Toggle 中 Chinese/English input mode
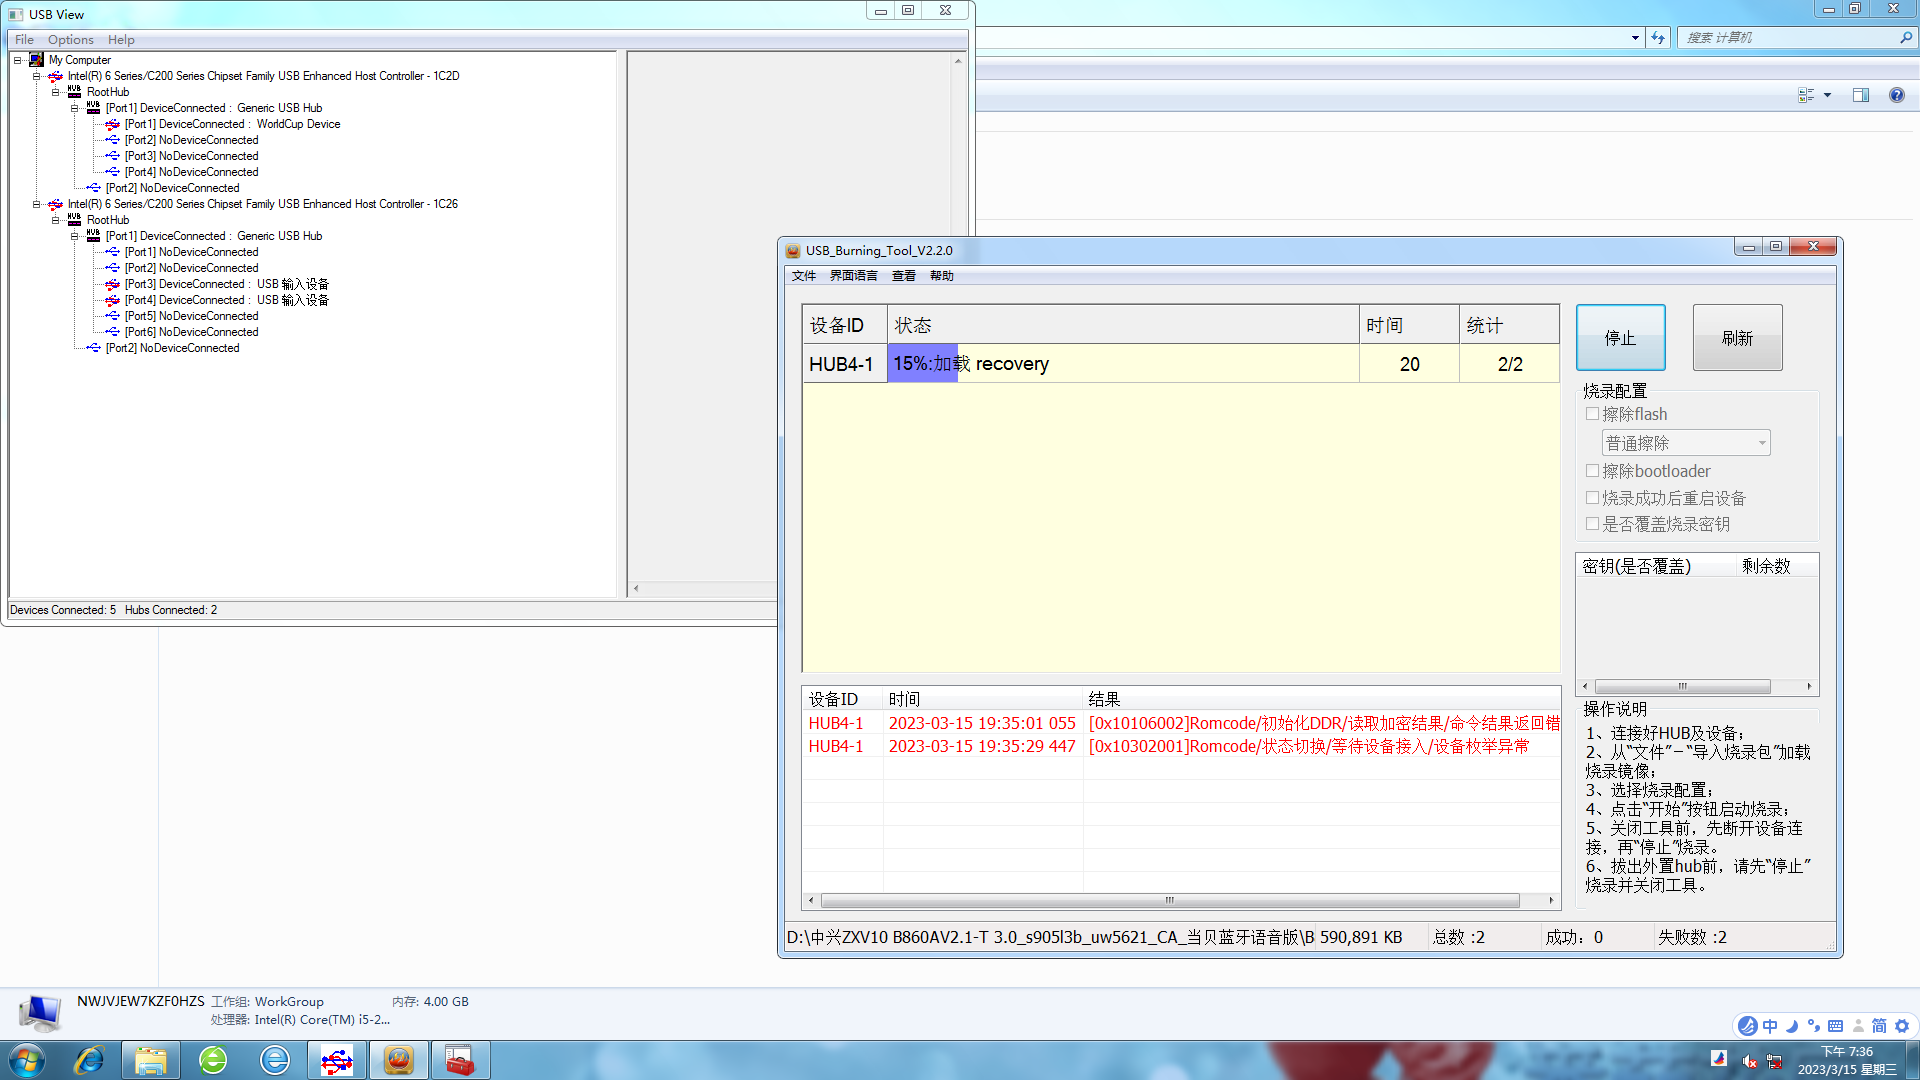This screenshot has width=1920, height=1080. 1770,1026
